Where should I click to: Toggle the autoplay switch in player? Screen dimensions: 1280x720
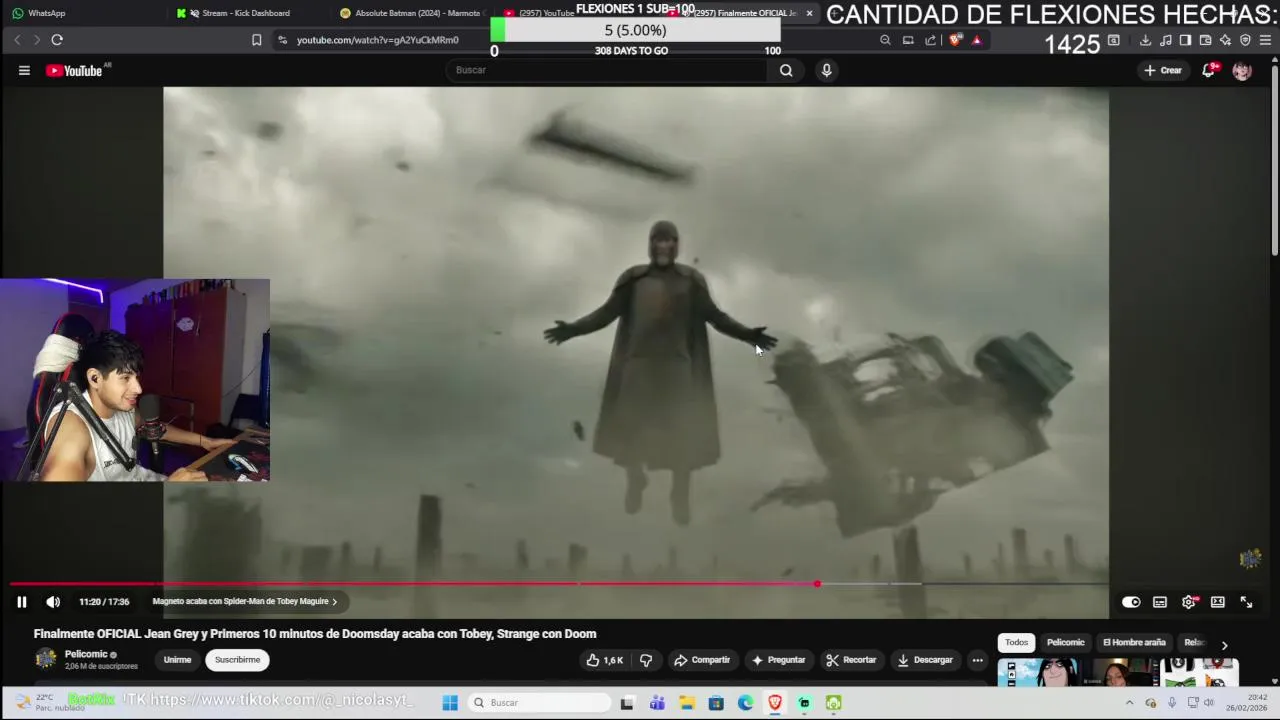(1131, 602)
